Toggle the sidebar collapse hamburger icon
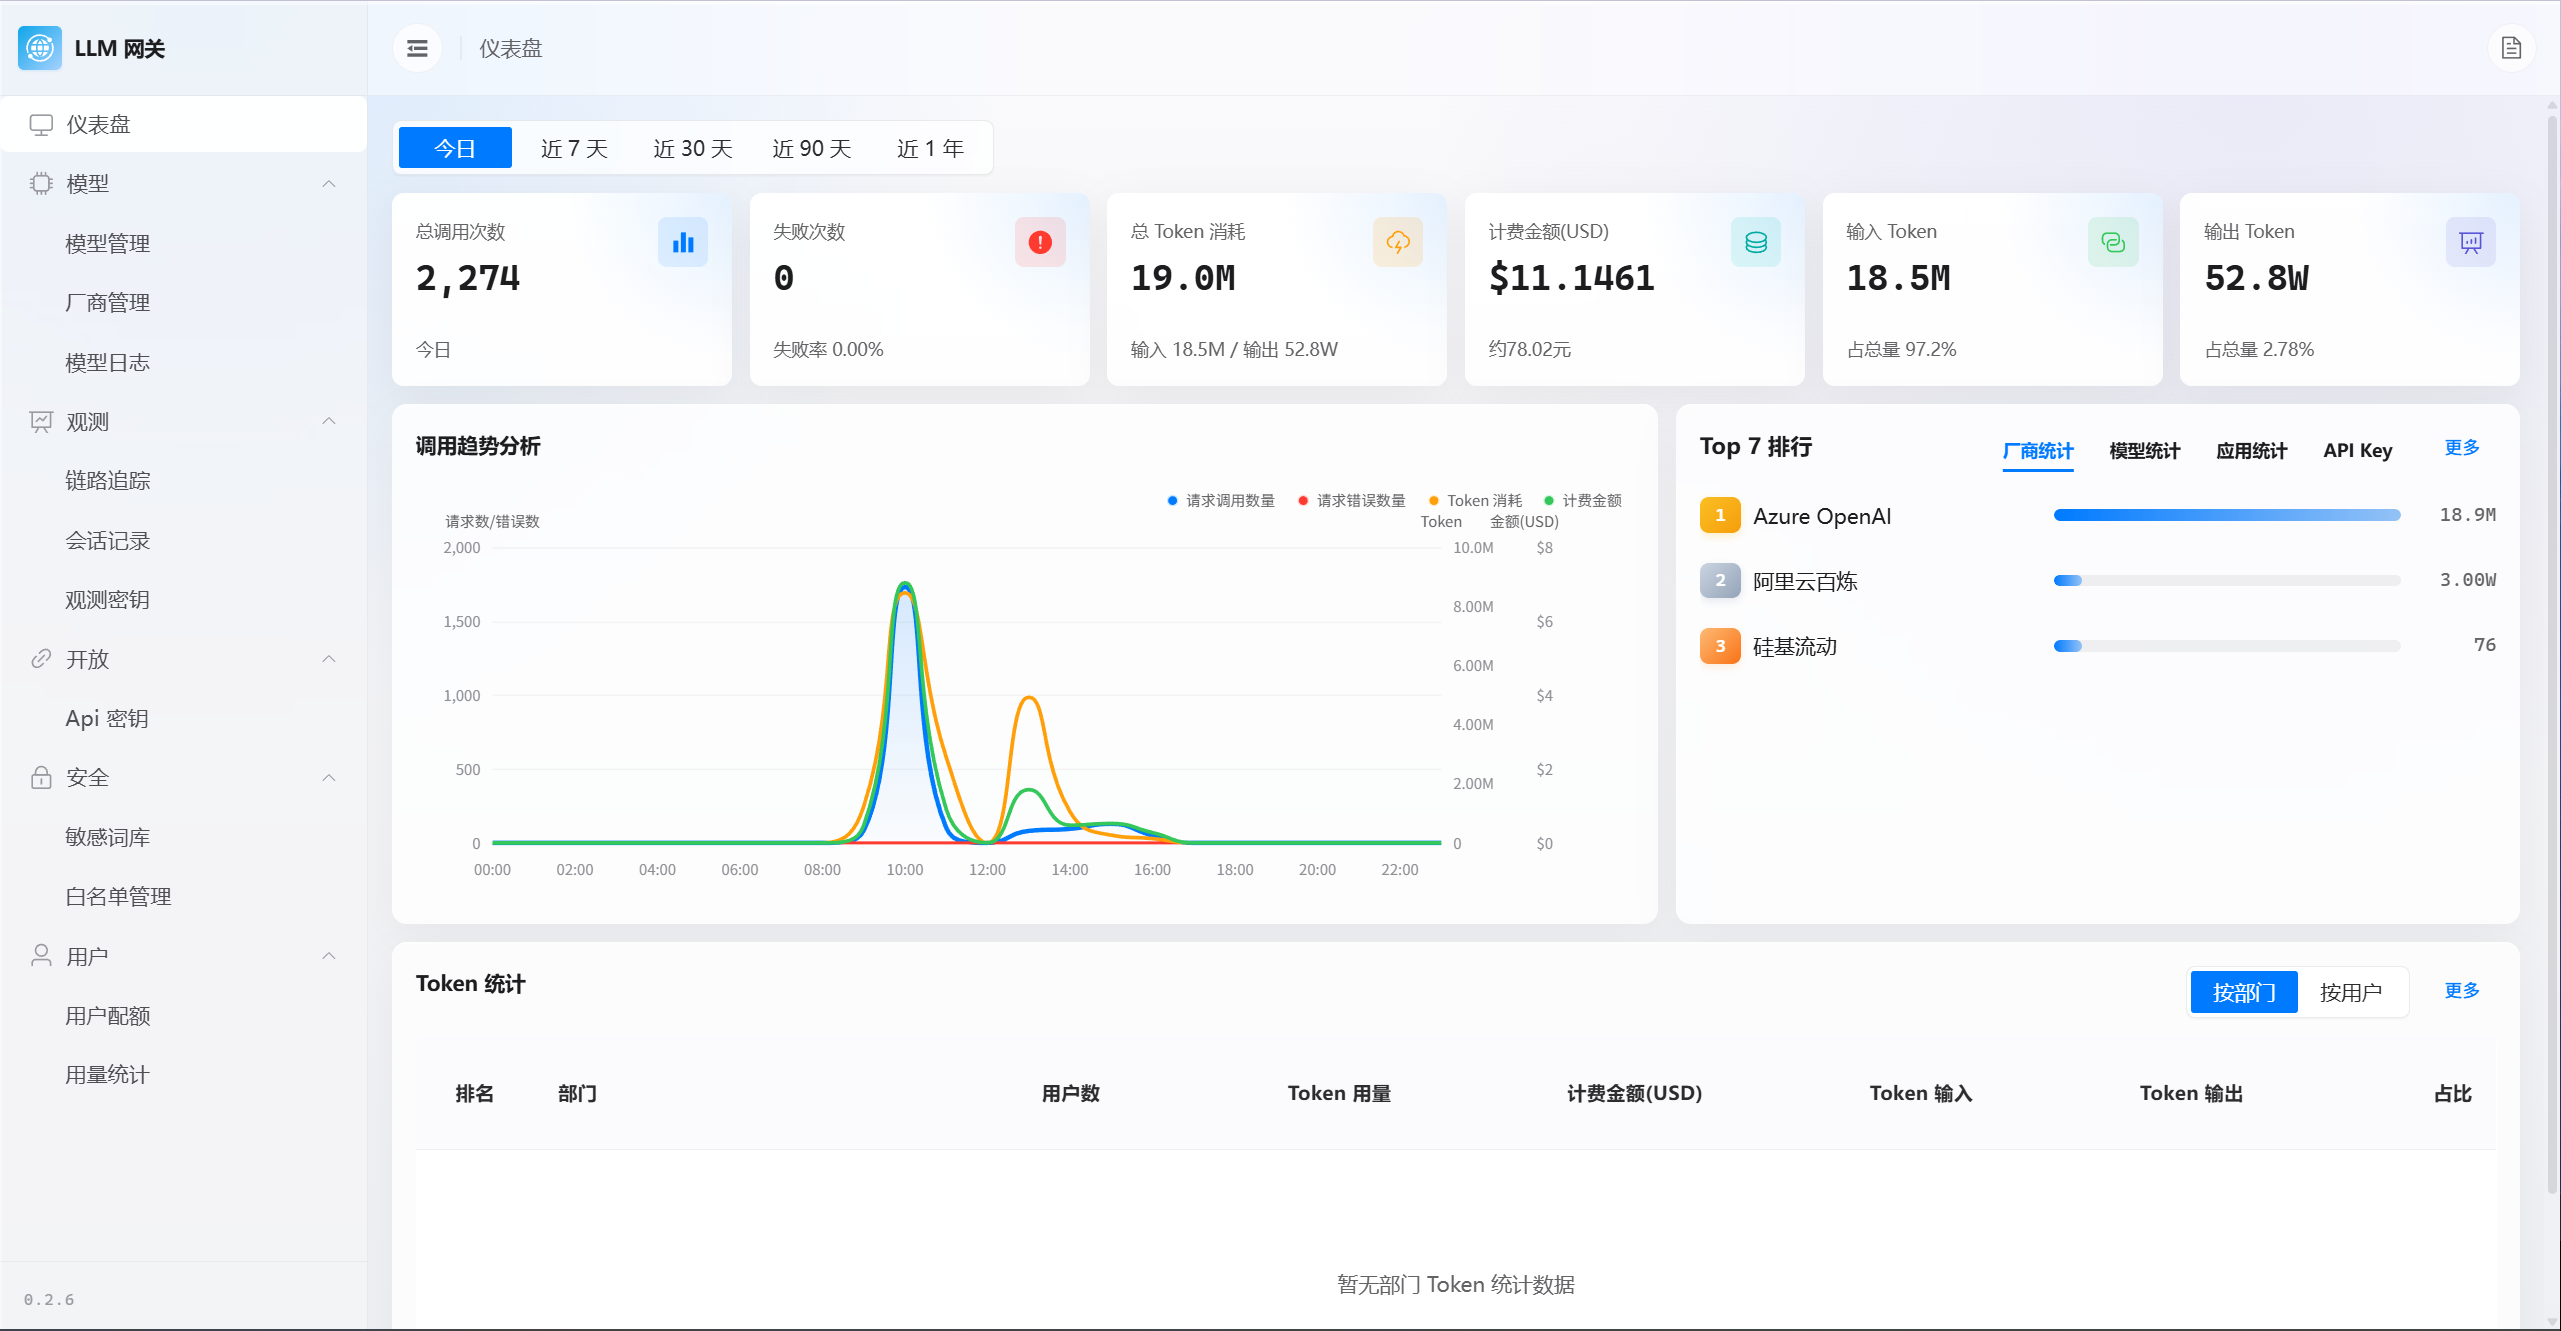The image size is (2561, 1331). coord(417,48)
